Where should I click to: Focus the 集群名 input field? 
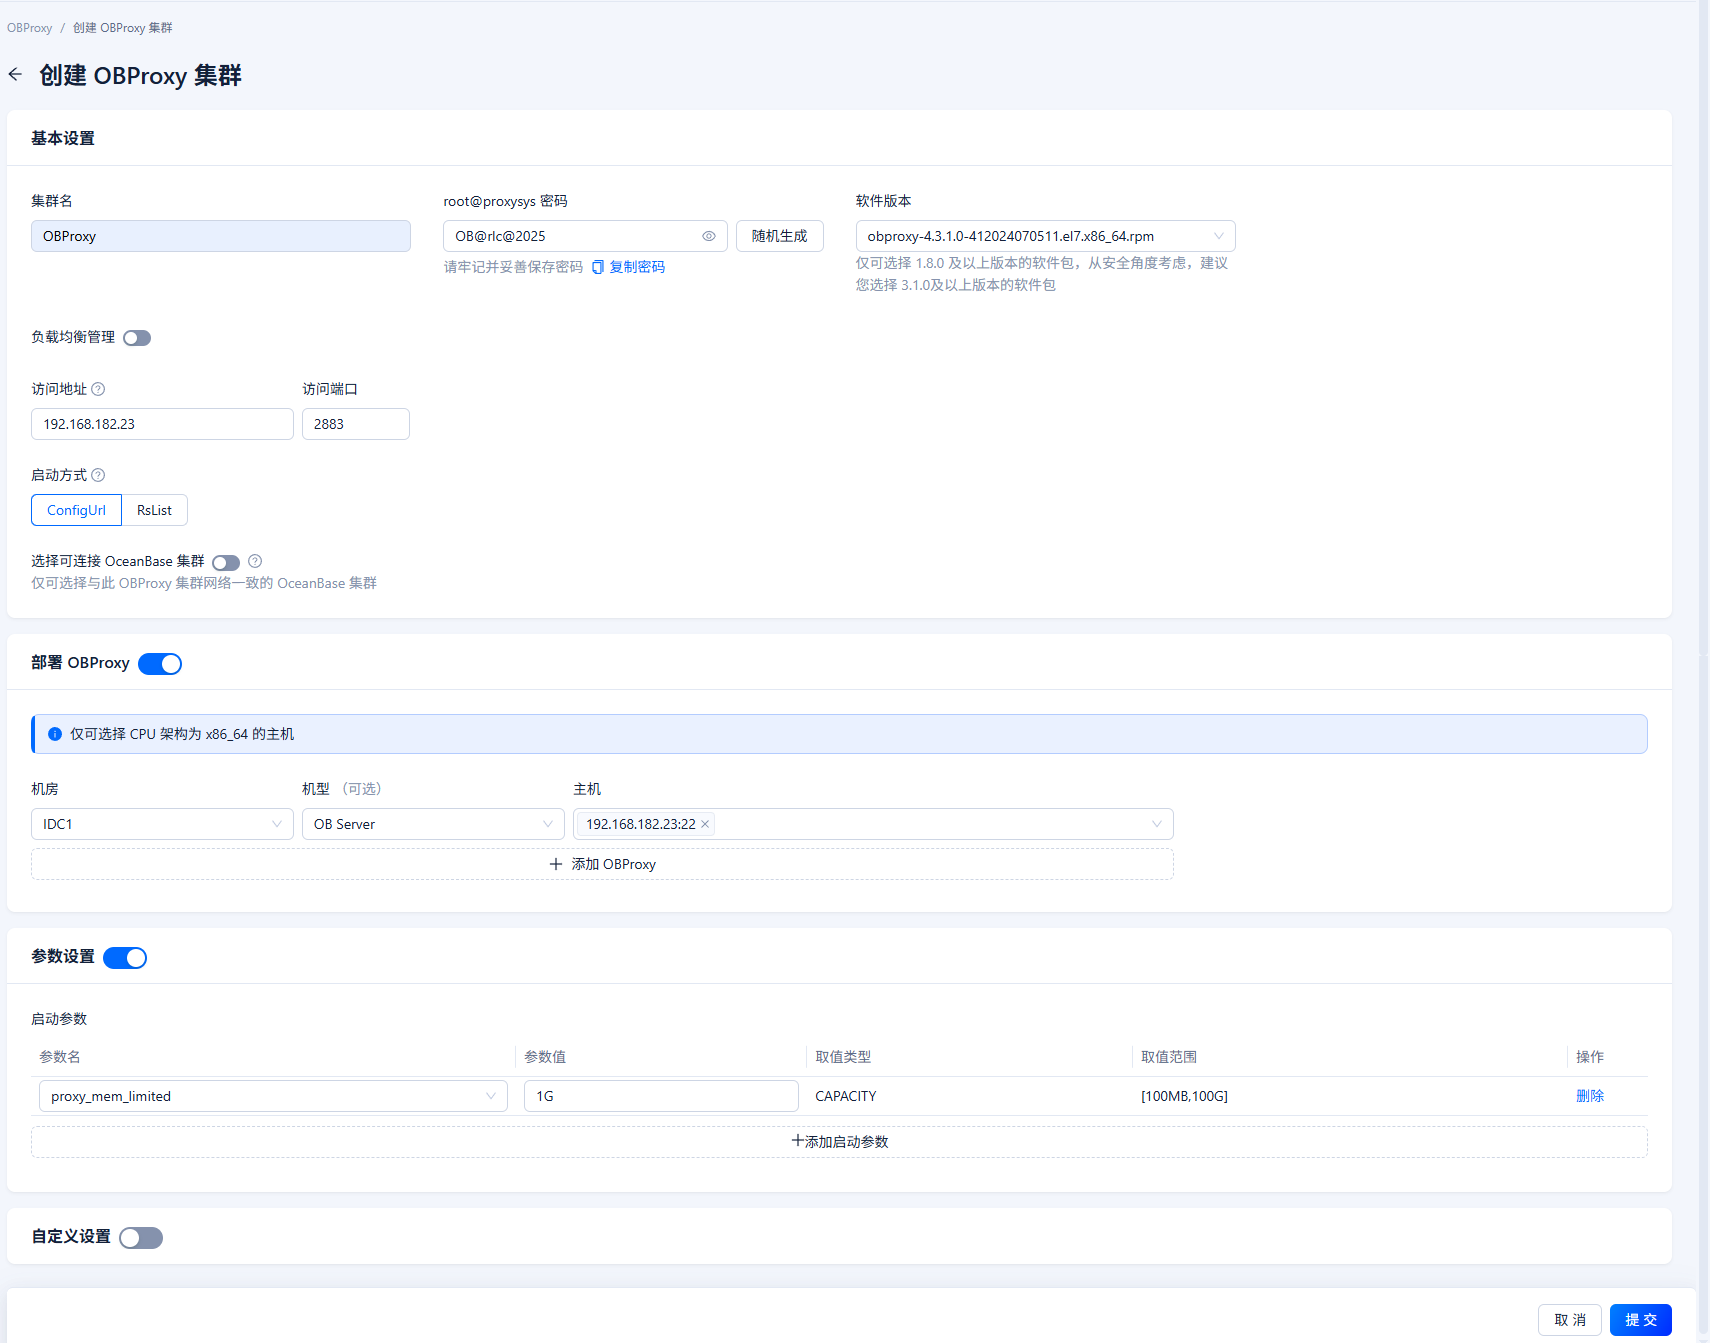coord(221,236)
